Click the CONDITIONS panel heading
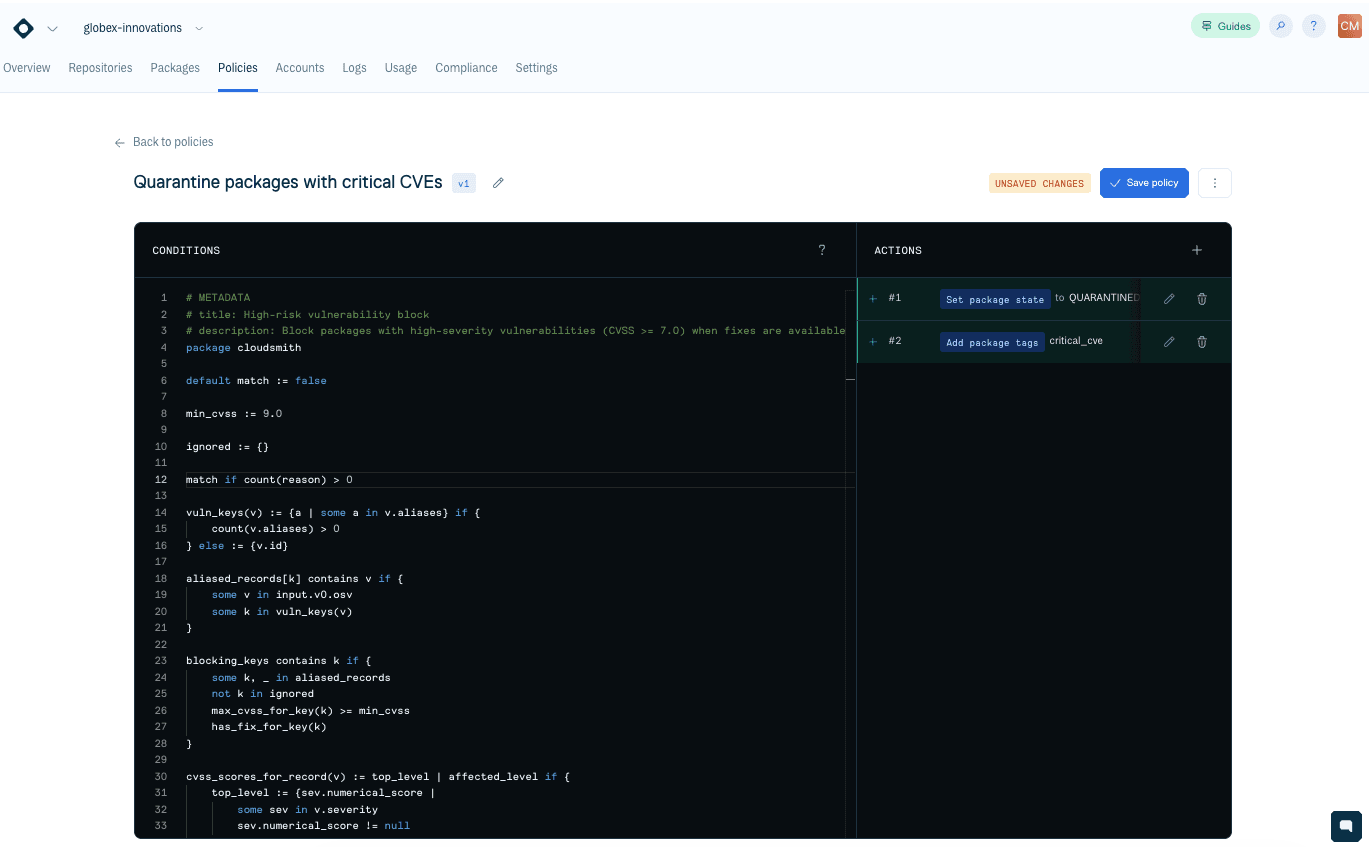 coord(186,251)
